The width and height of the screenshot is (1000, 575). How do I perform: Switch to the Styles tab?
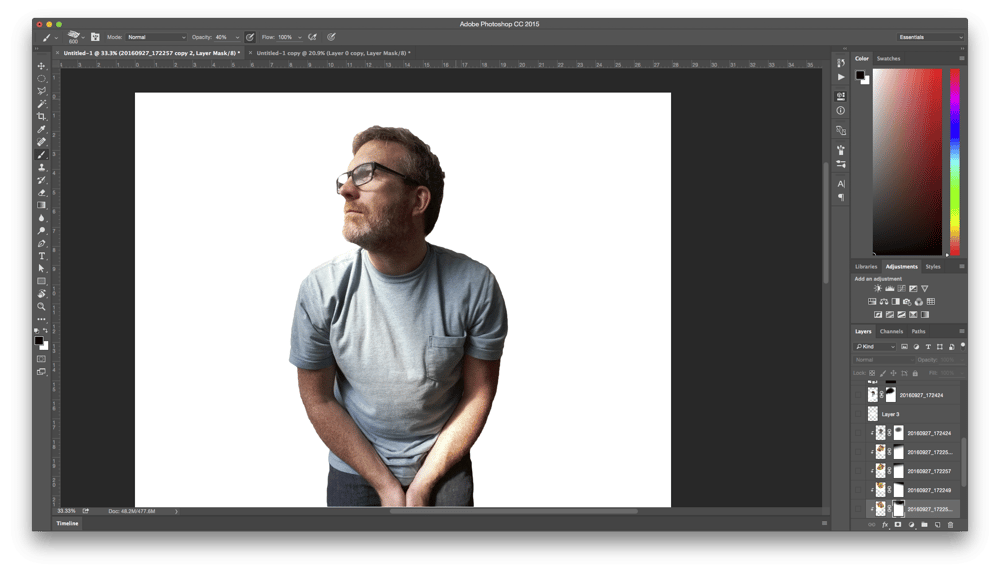(933, 266)
